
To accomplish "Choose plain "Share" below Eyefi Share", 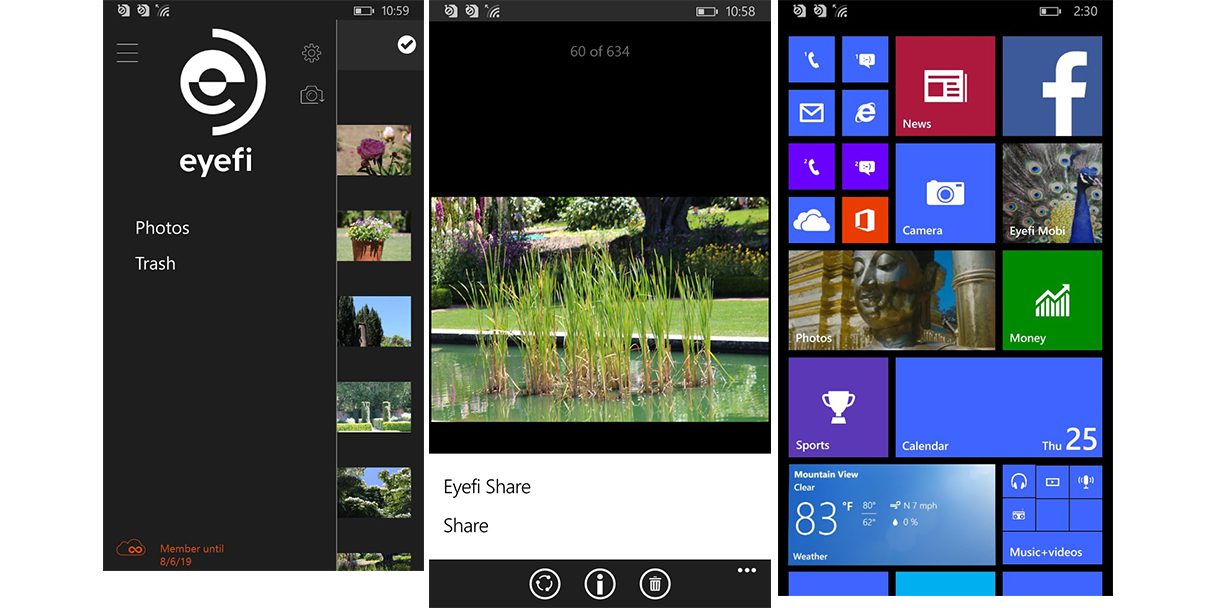I will pyautogui.click(x=466, y=526).
